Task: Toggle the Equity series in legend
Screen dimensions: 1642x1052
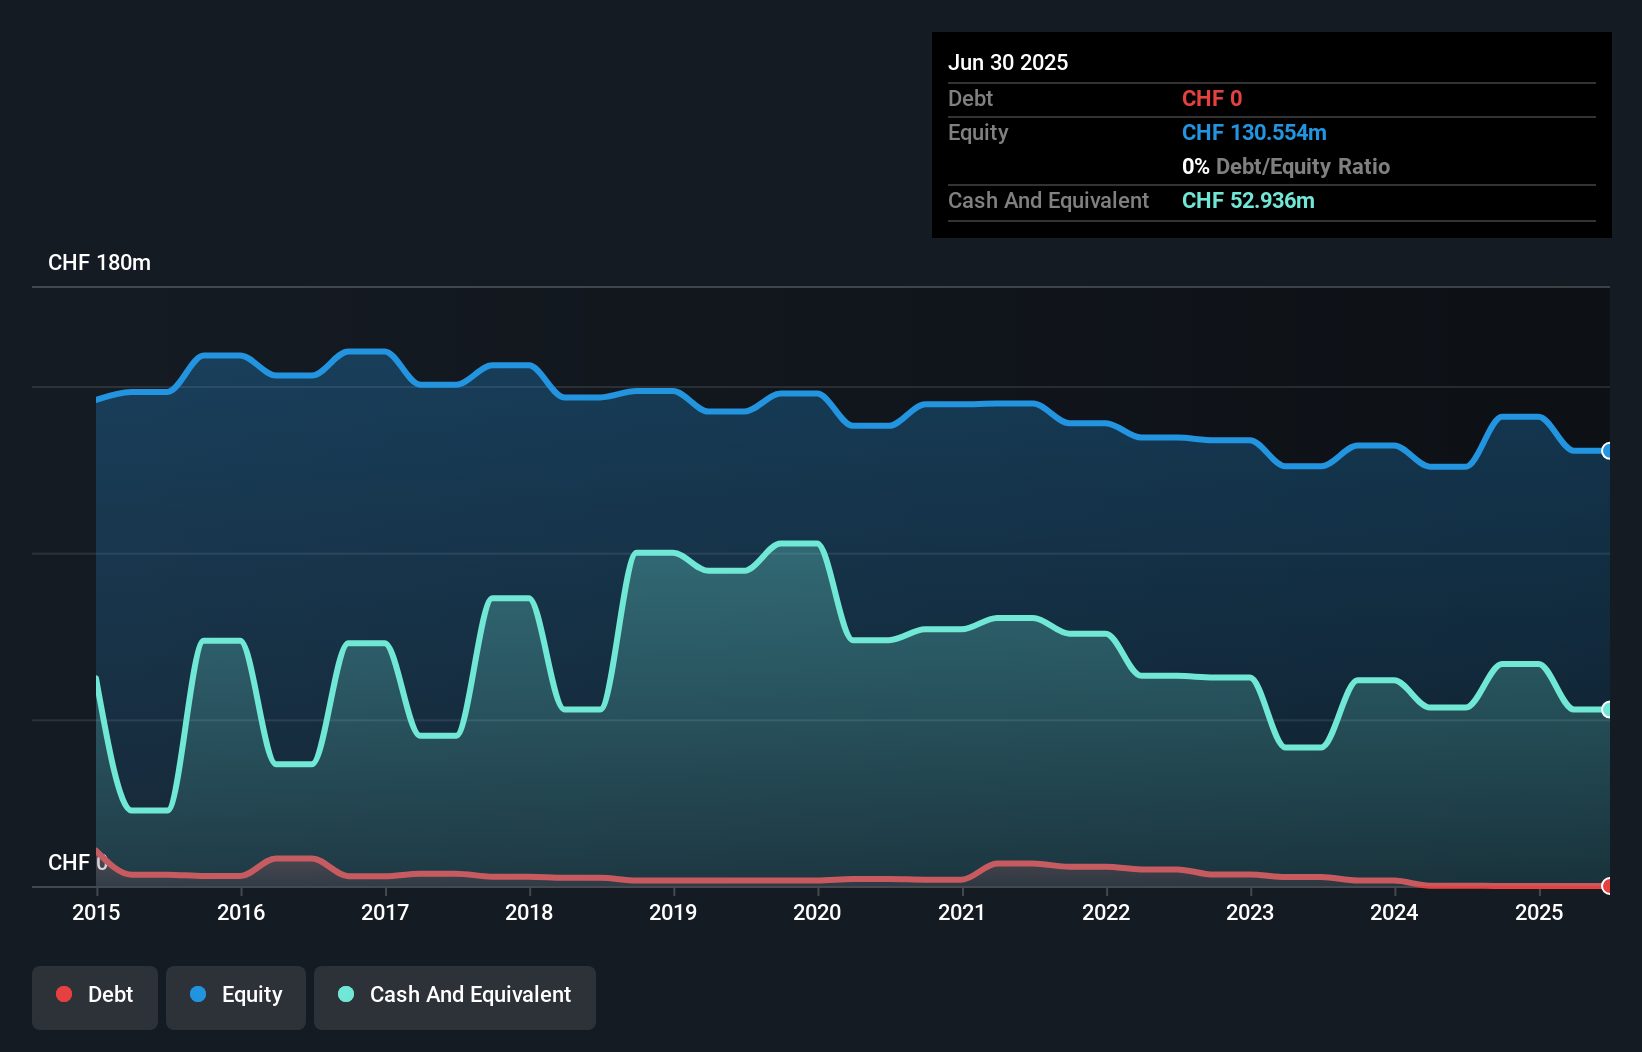Action: tap(236, 995)
